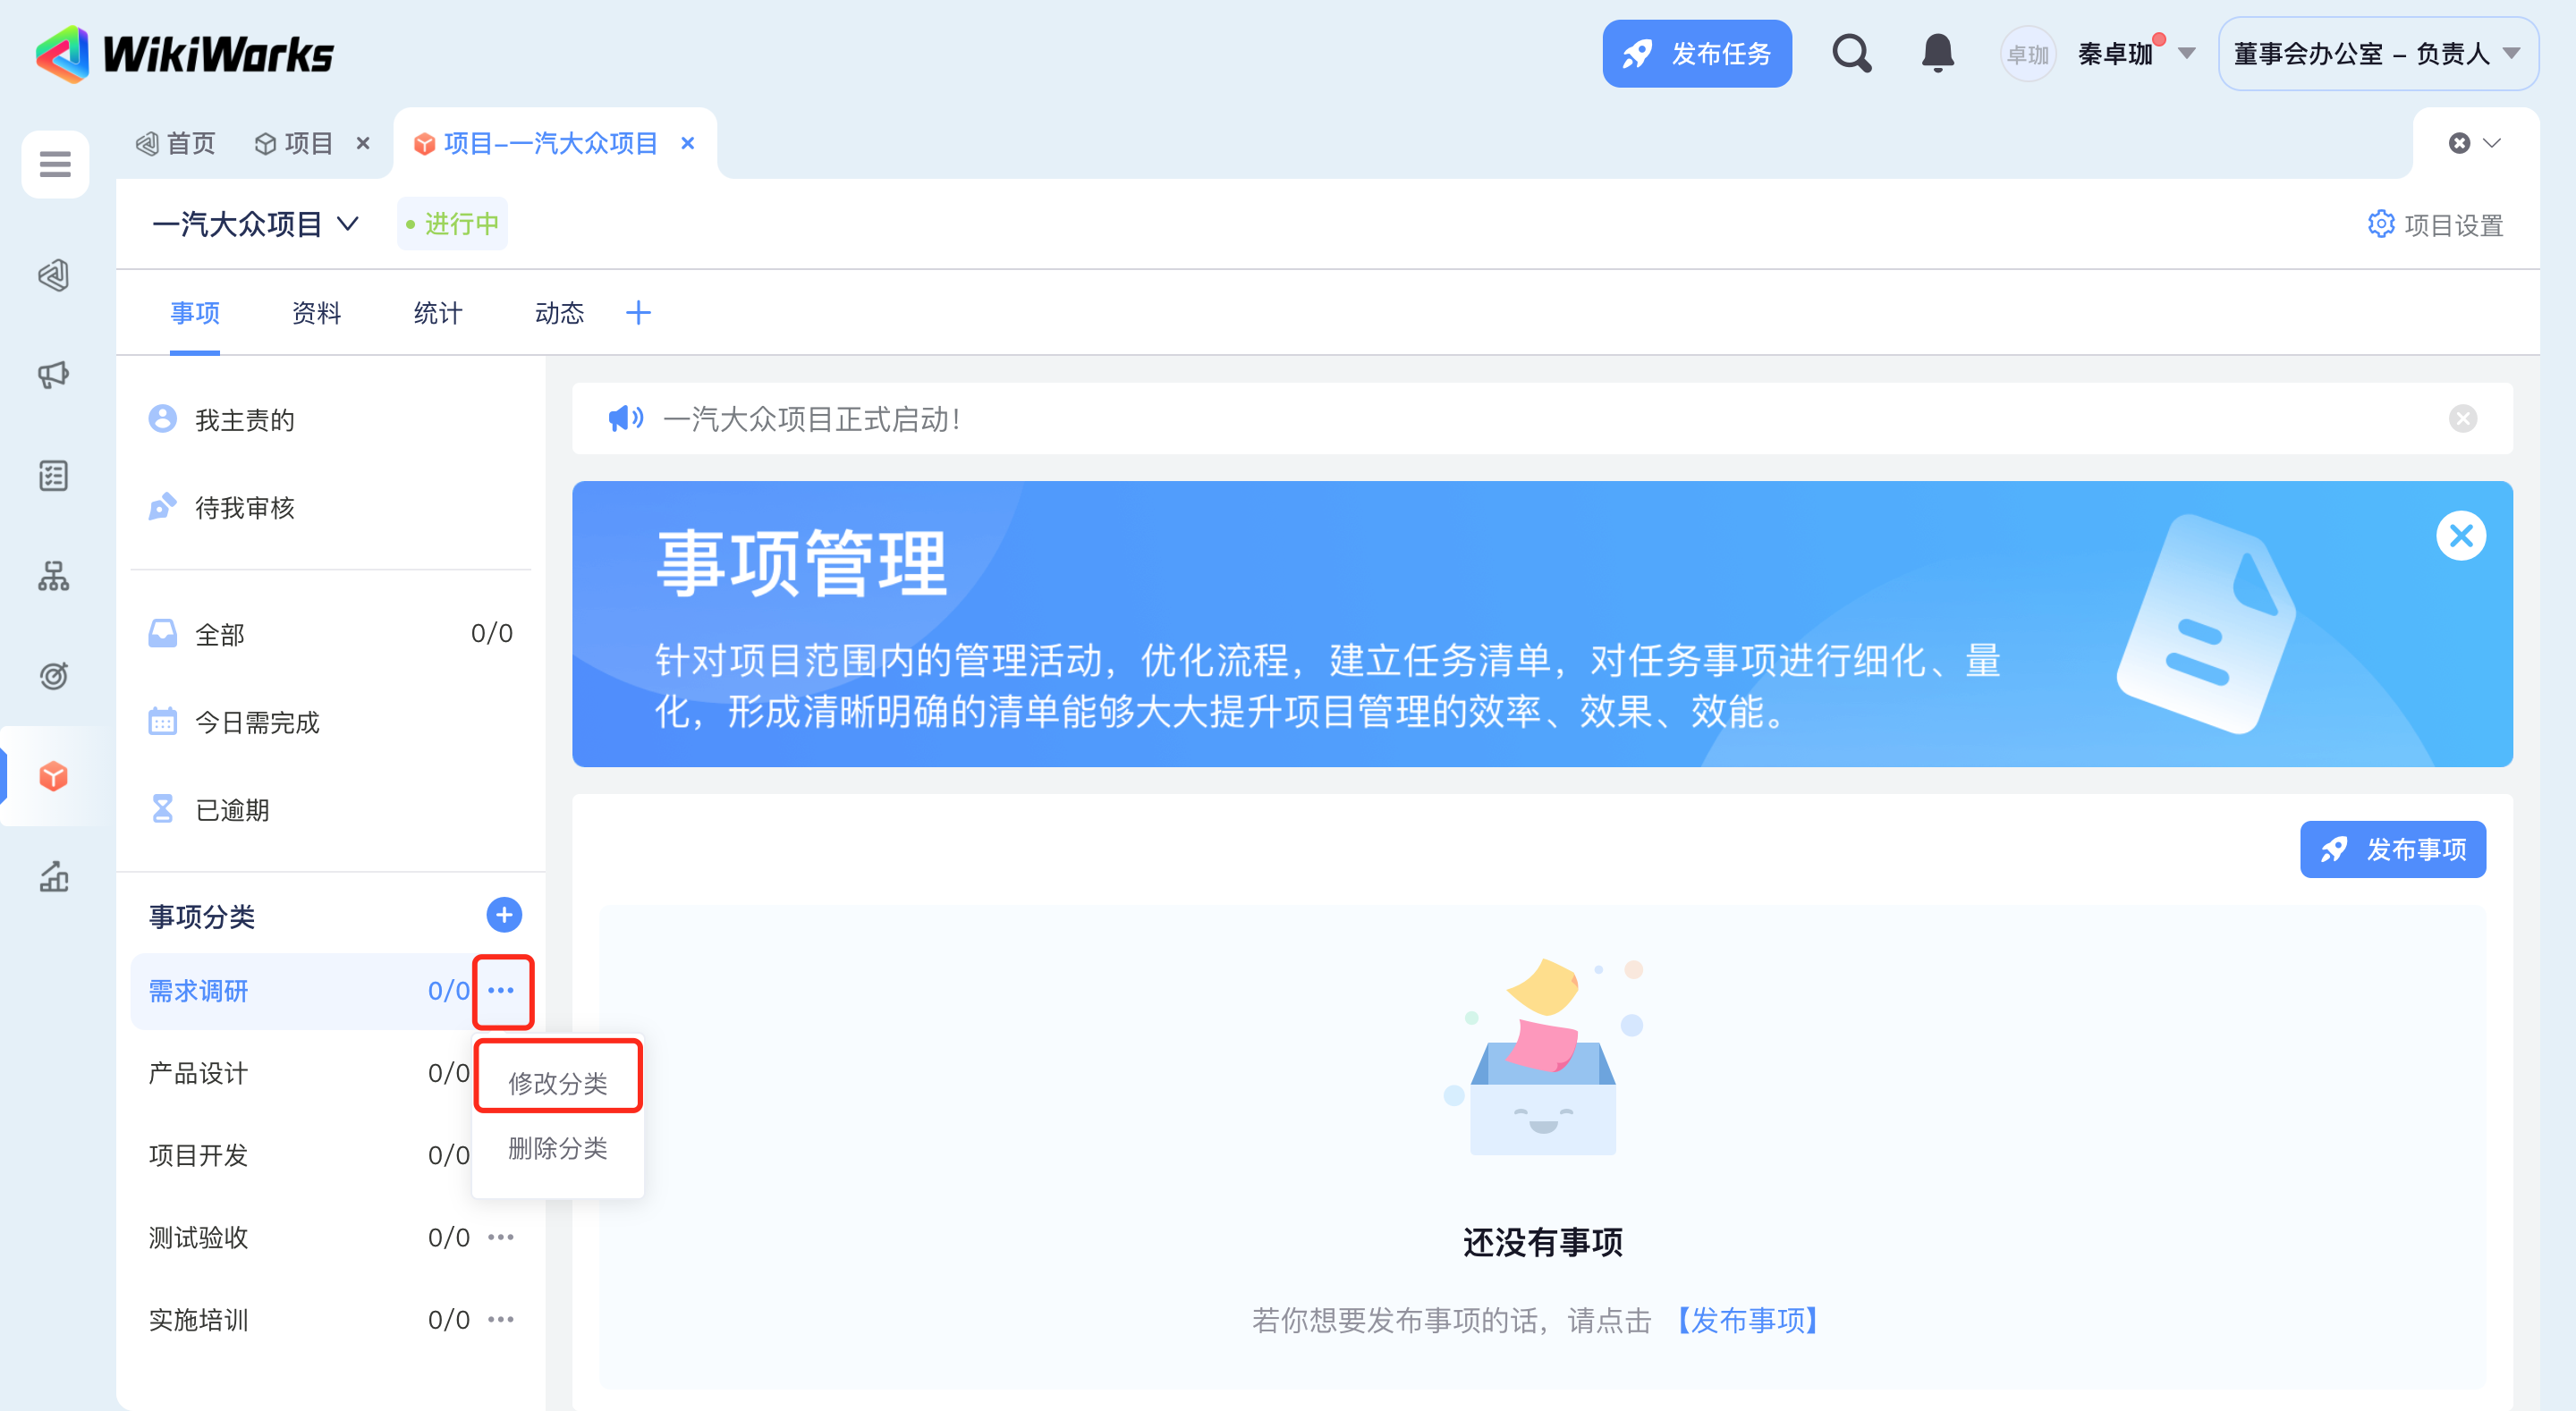Close the 事项管理 banner
The width and height of the screenshot is (2576, 1411).
pos(2461,536)
